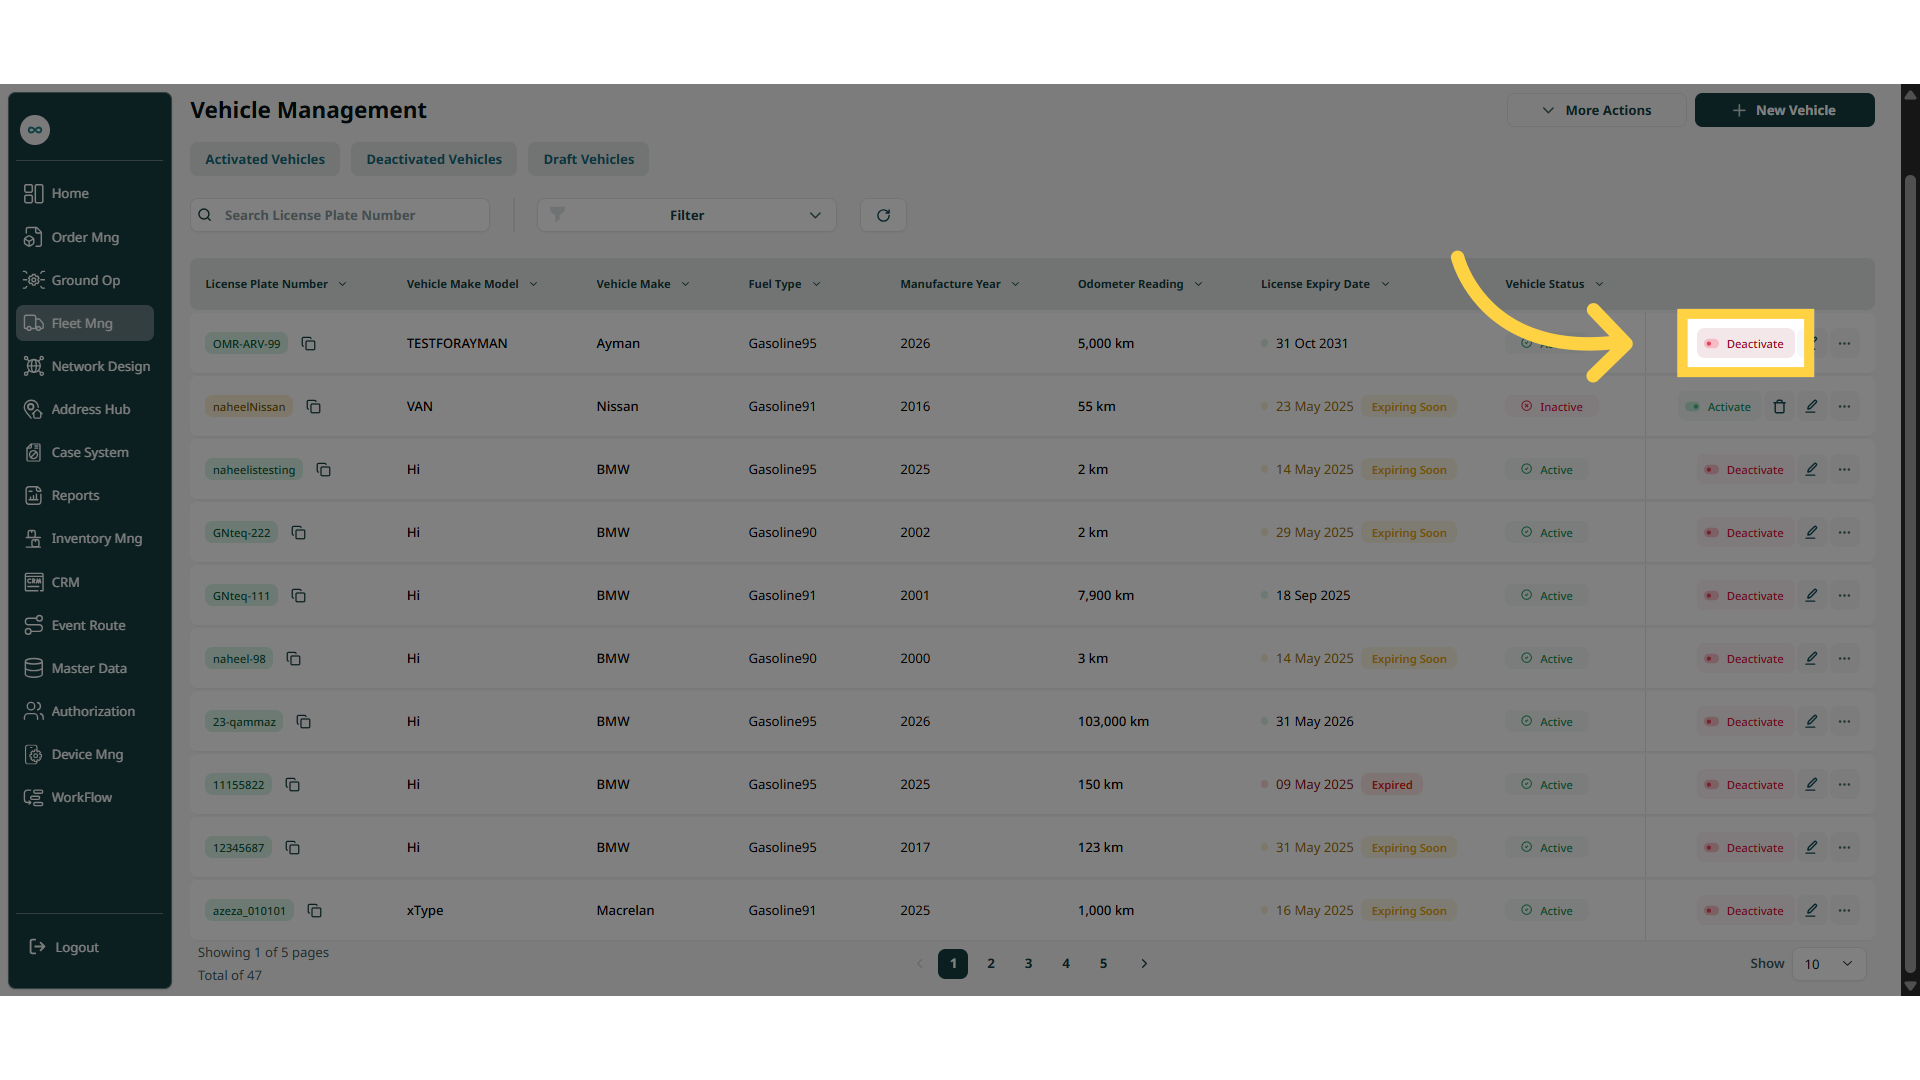The width and height of the screenshot is (1920, 1080).
Task: Go to page 3
Action: (1028, 963)
